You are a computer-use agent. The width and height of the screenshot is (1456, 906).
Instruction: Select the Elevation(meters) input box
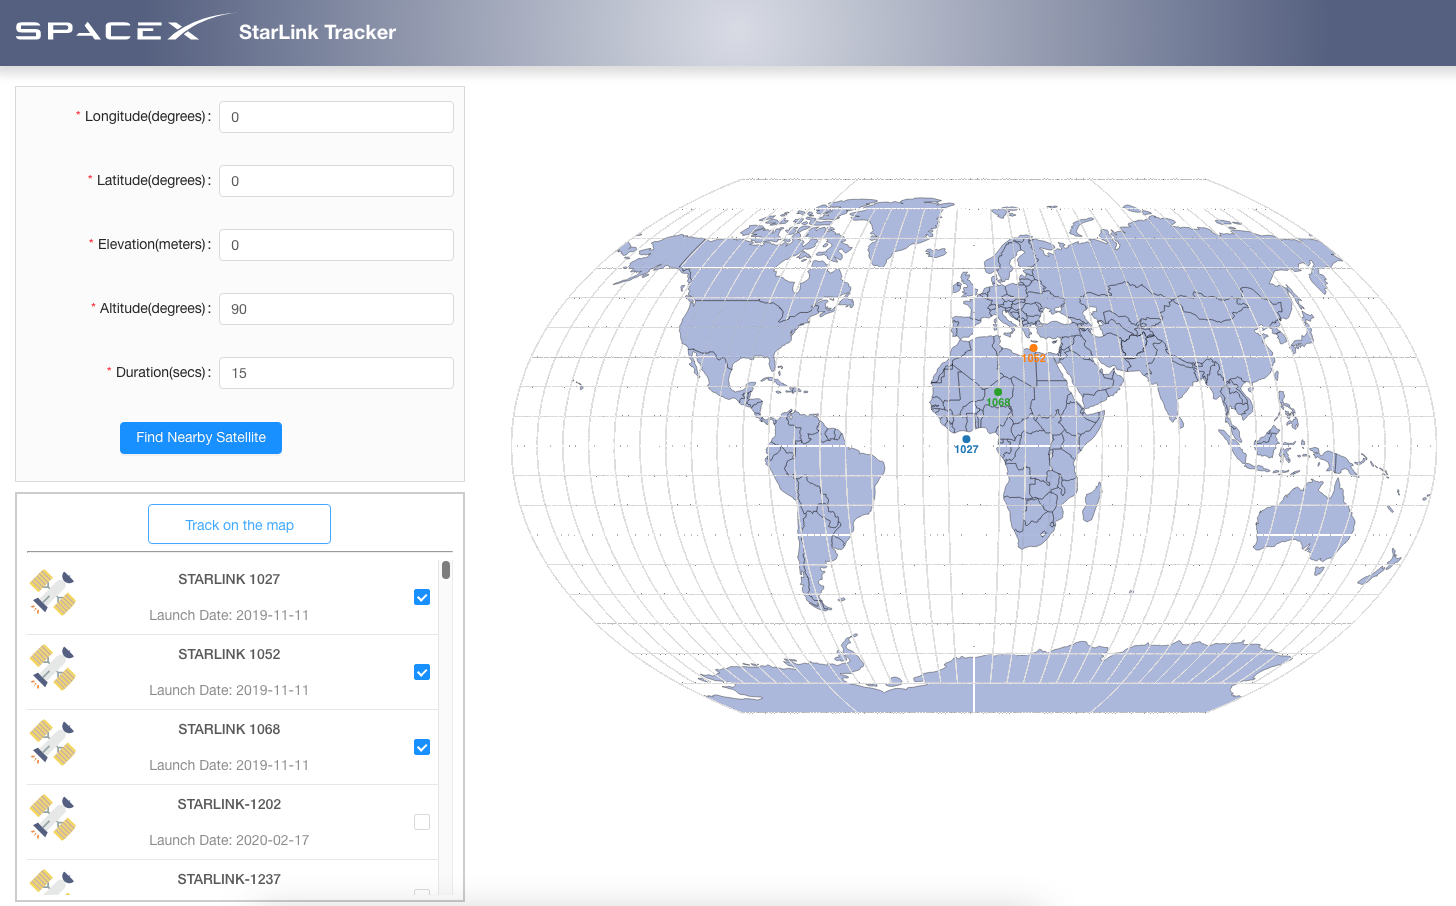(x=336, y=245)
